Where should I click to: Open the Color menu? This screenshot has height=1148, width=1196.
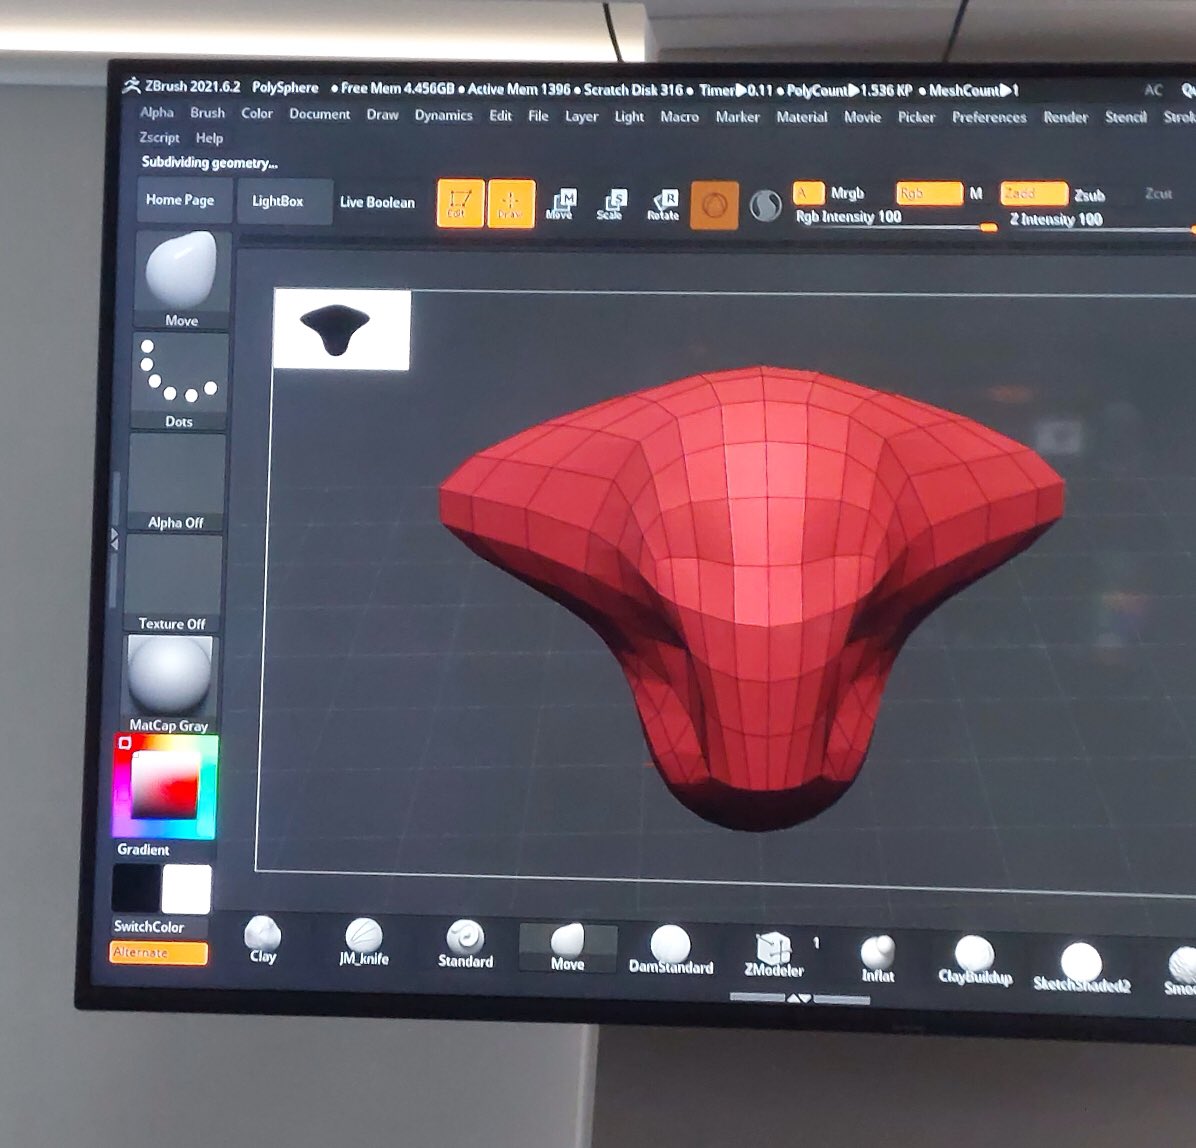tap(257, 113)
